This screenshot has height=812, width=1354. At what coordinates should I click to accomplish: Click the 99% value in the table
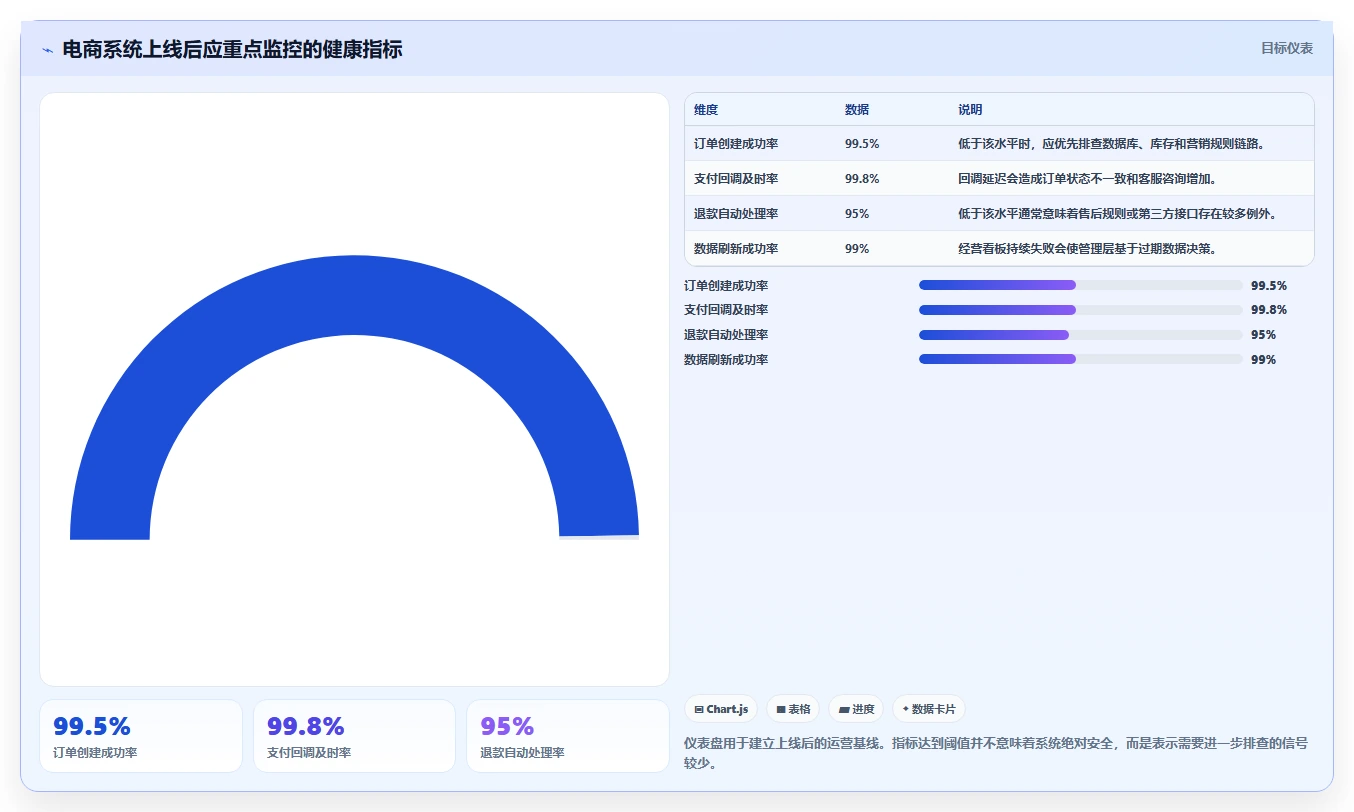point(857,249)
